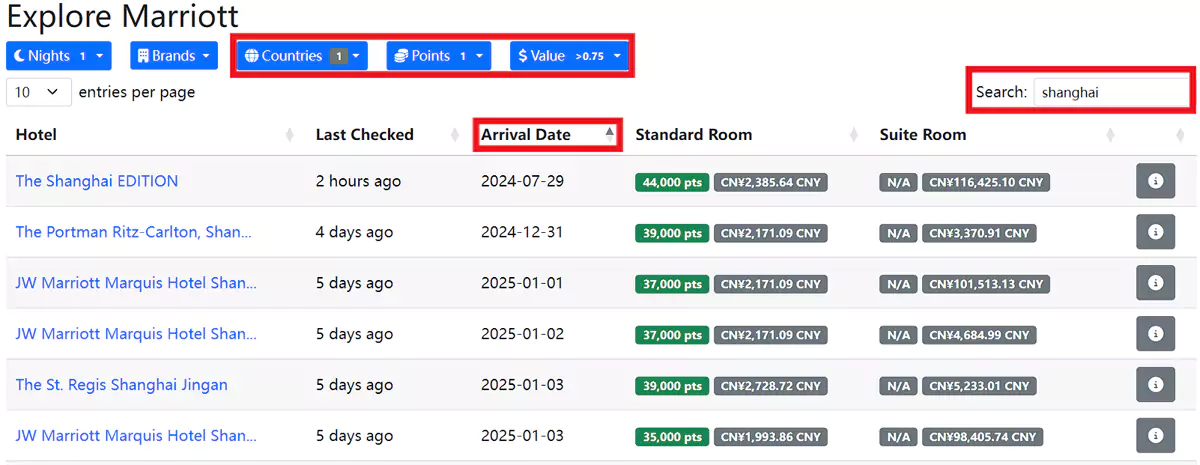
Task: Expand the Points filter dropdown
Action: click(438, 56)
